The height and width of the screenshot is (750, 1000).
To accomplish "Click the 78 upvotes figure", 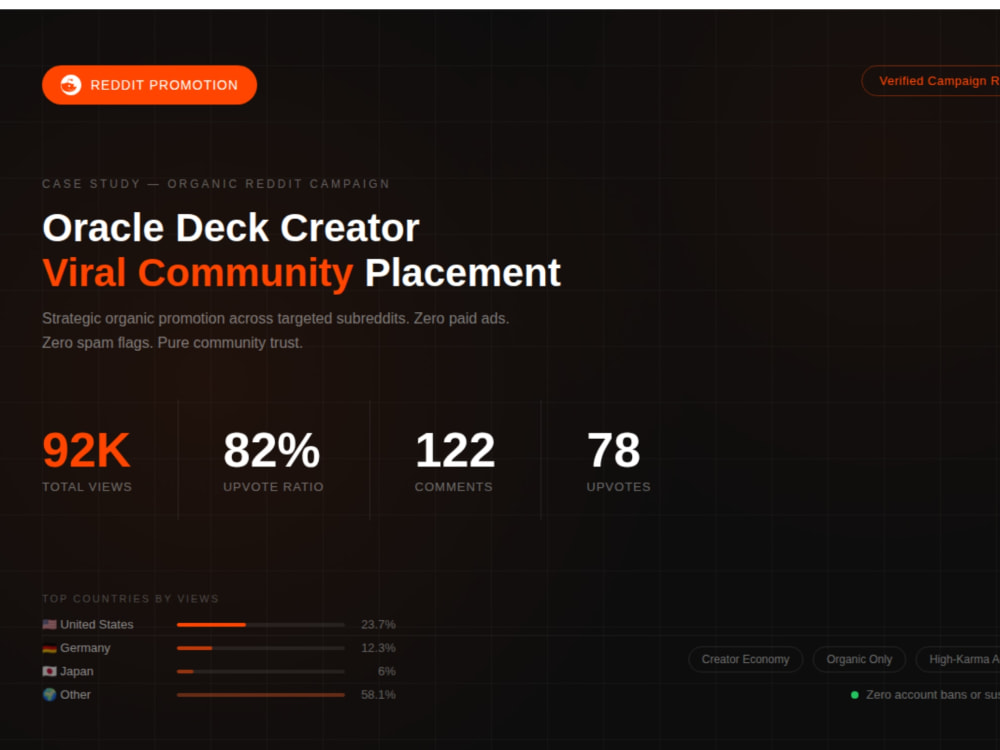I will pos(614,450).
